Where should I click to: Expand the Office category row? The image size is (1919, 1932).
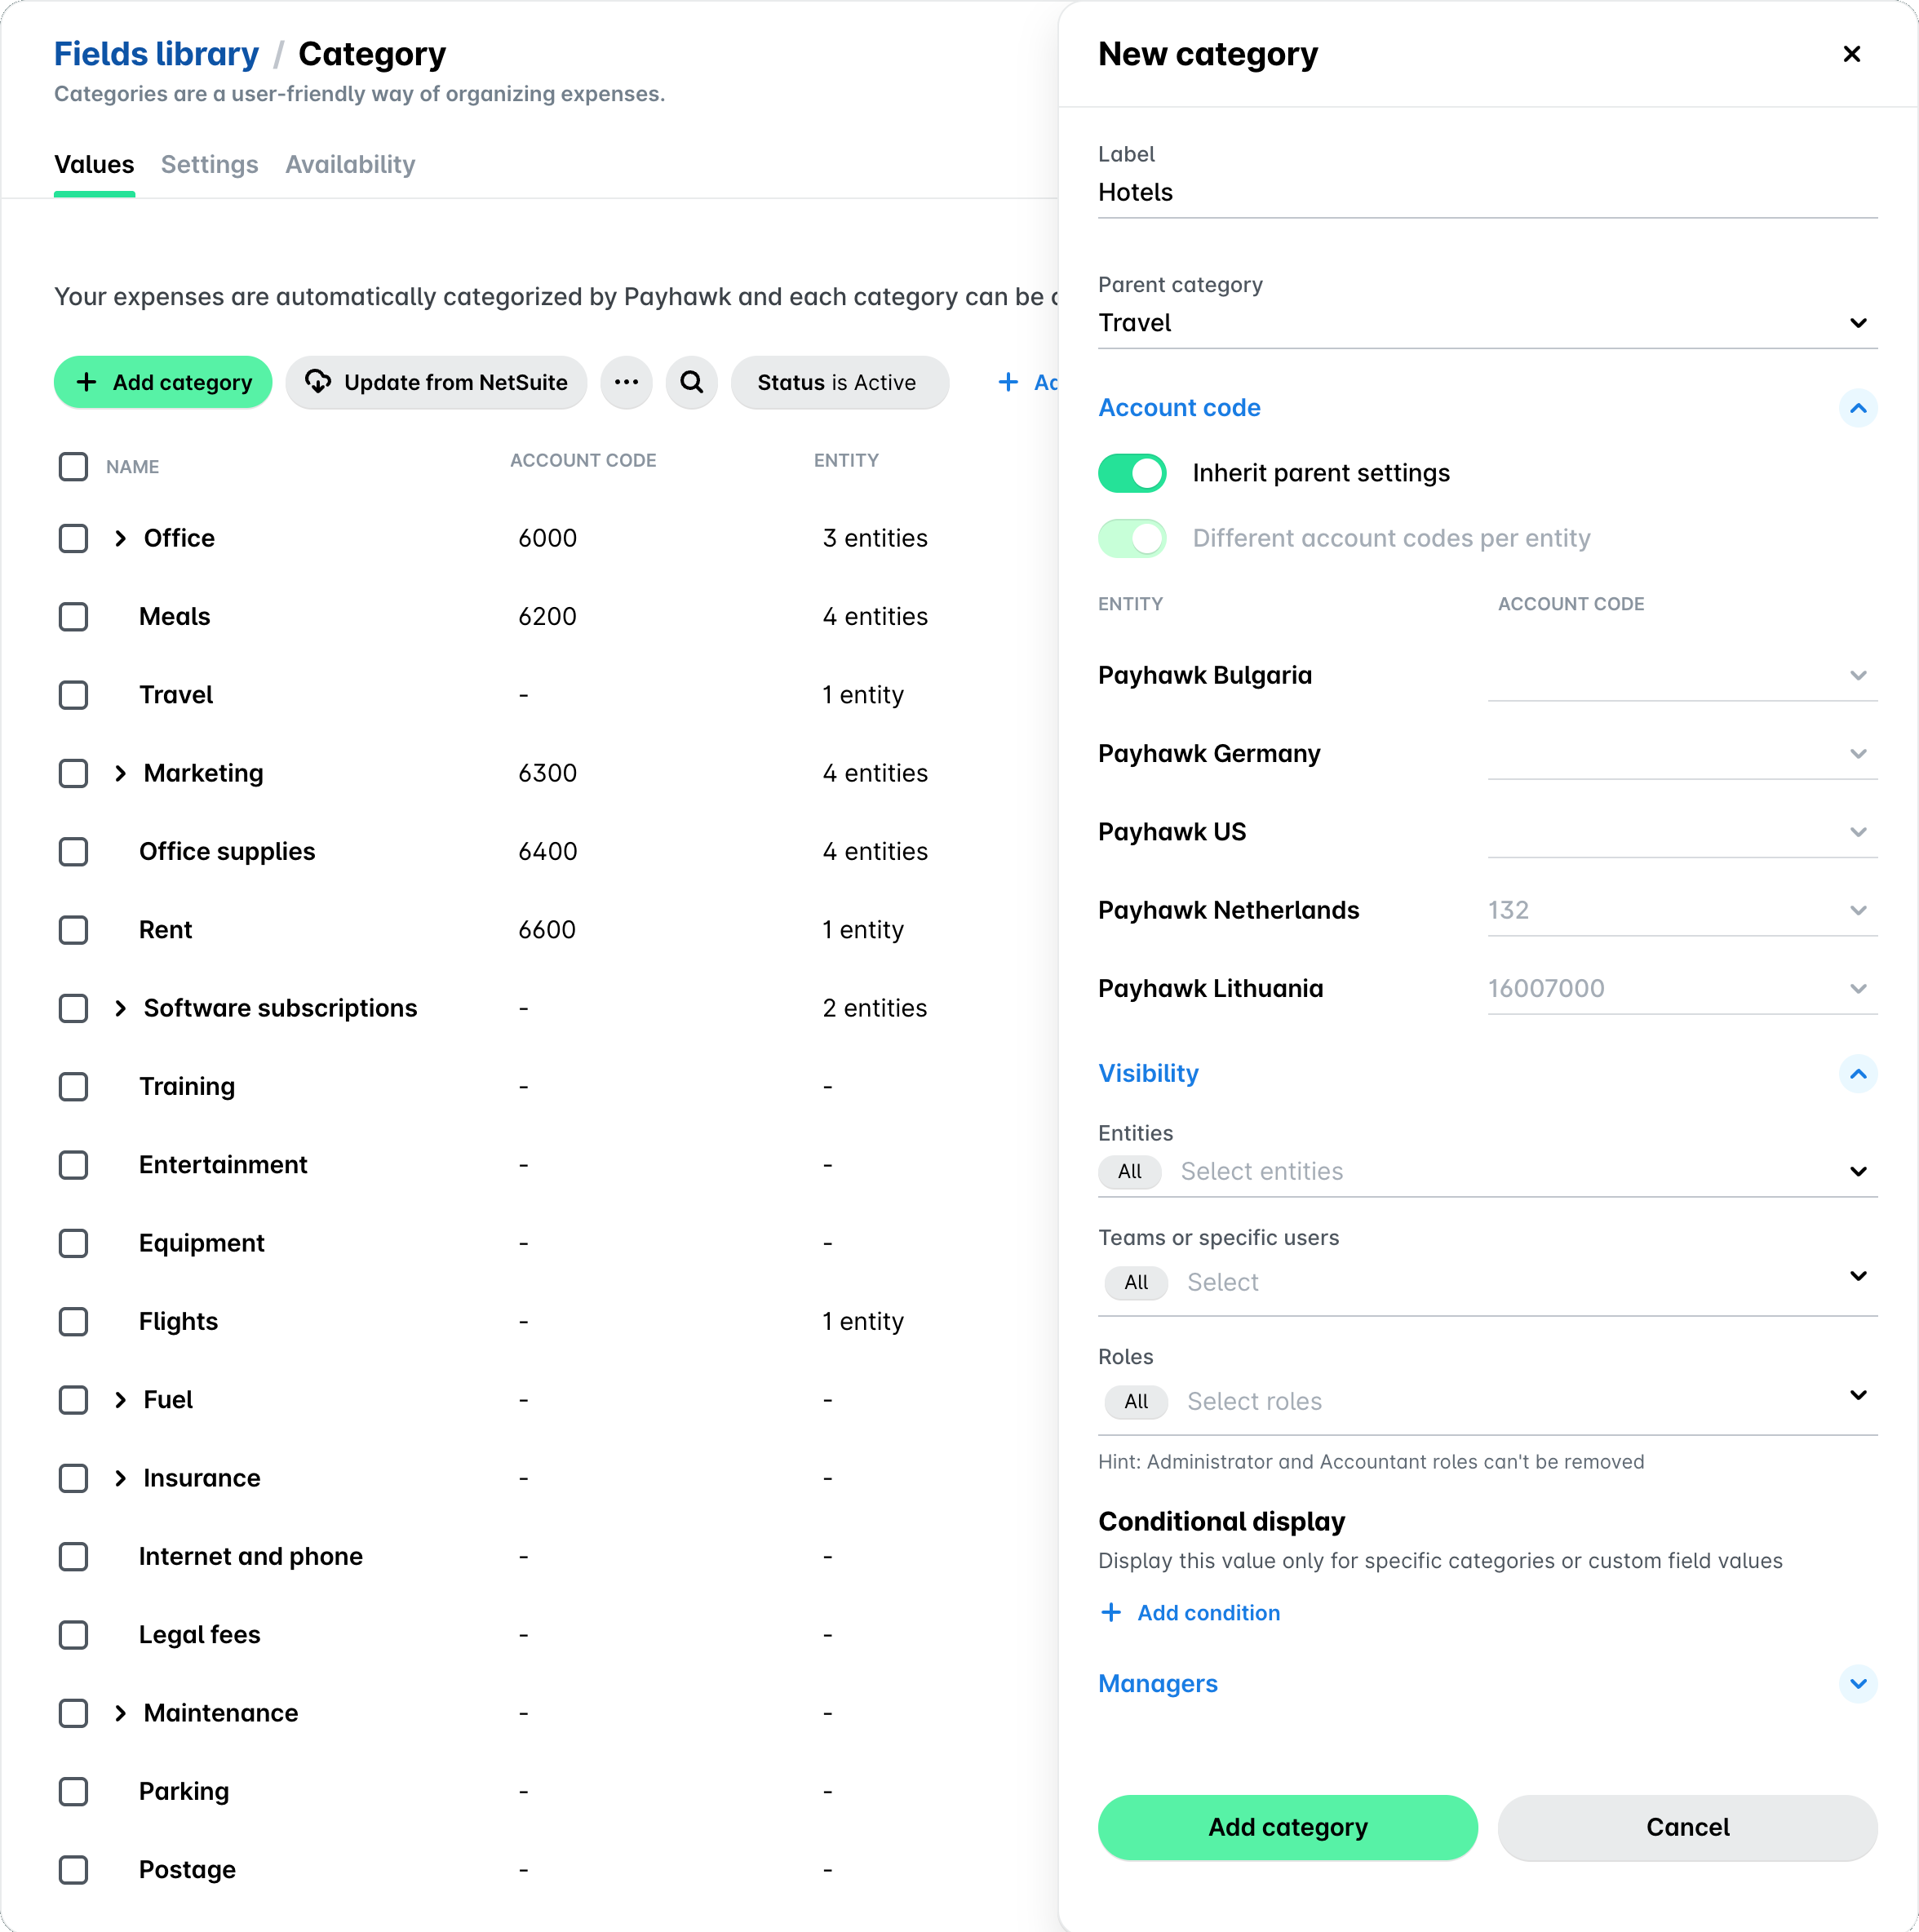pyautogui.click(x=120, y=538)
